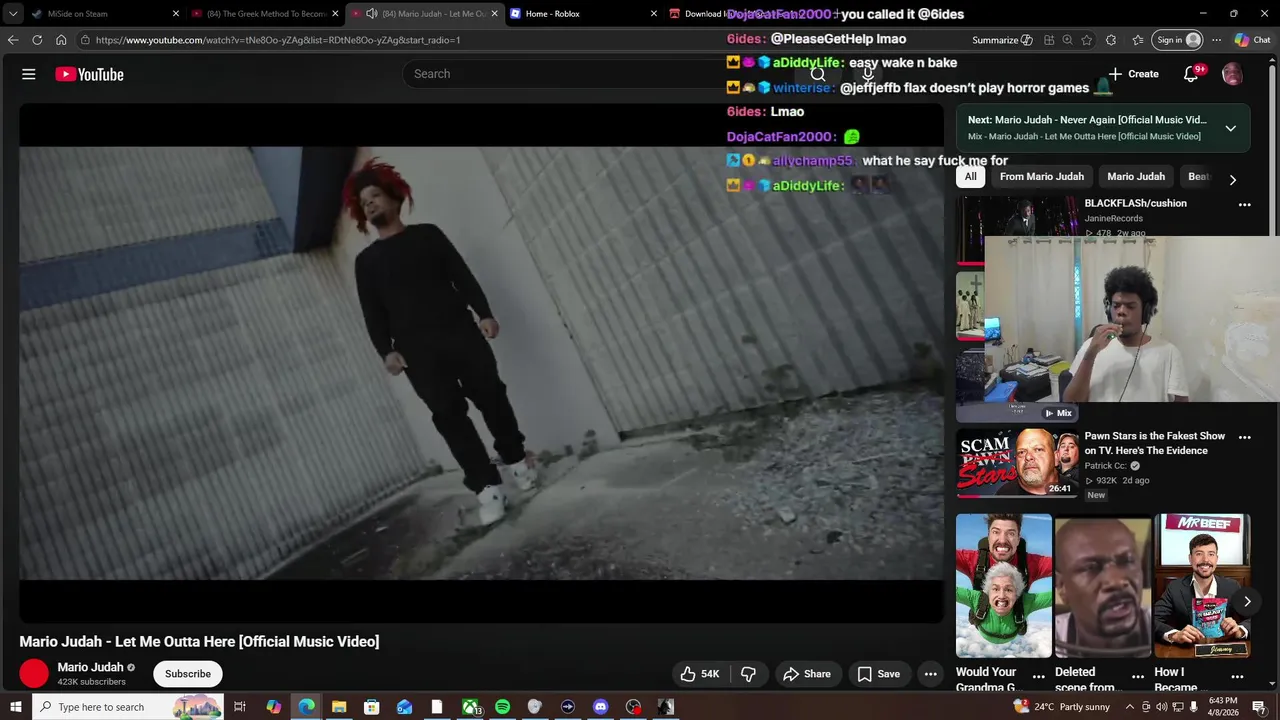Open the YouTube account avatar menu

pyautogui.click(x=1232, y=74)
